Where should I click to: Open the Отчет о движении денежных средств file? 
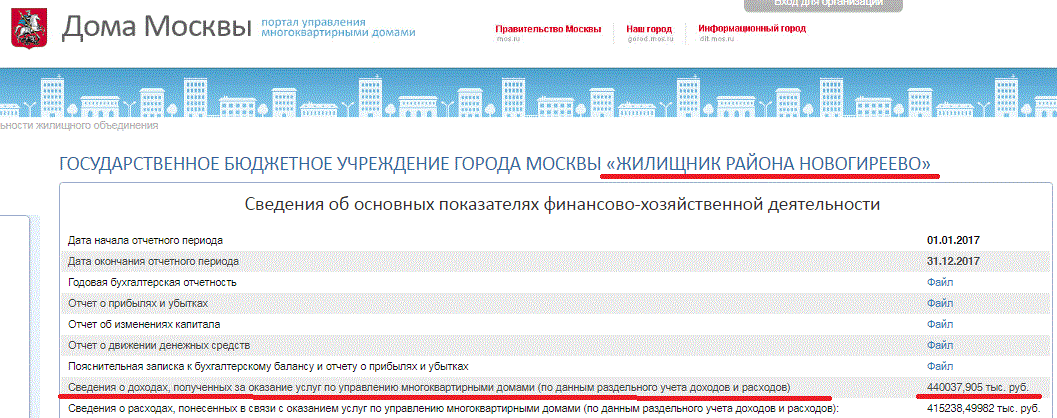(x=940, y=345)
